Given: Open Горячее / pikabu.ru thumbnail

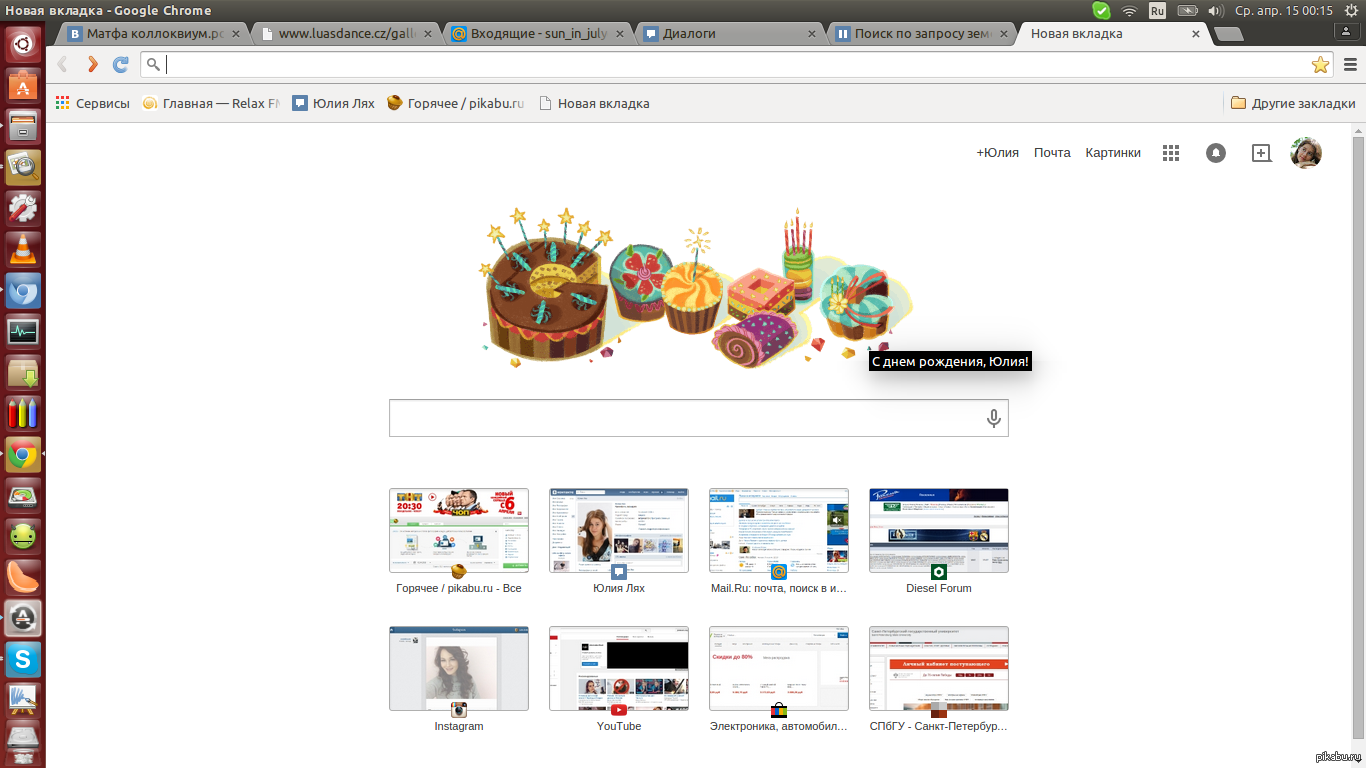Looking at the screenshot, I should point(459,530).
